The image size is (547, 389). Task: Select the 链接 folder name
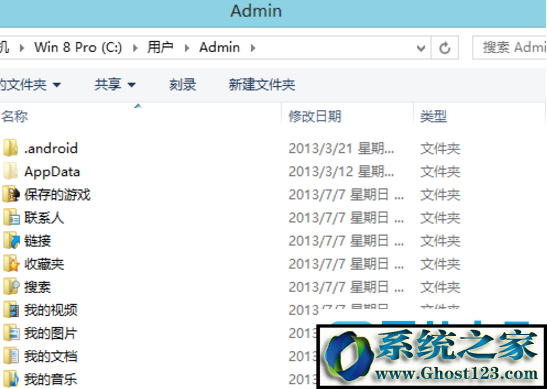pyautogui.click(x=37, y=241)
